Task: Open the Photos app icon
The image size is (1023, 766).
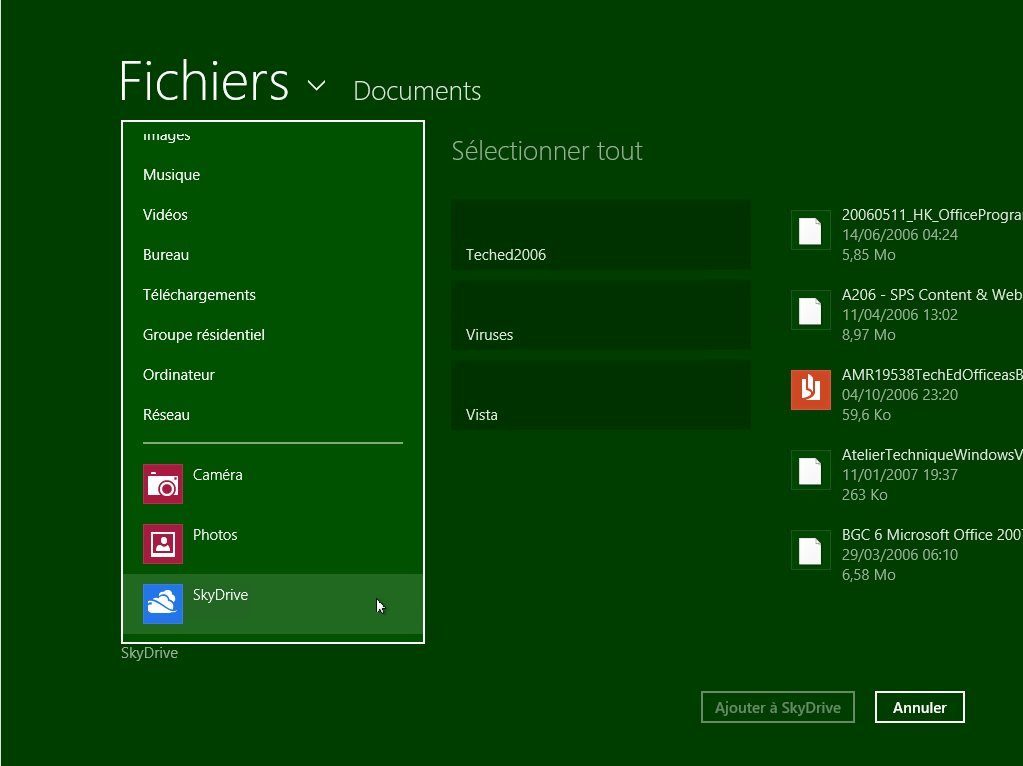Action: [x=162, y=544]
